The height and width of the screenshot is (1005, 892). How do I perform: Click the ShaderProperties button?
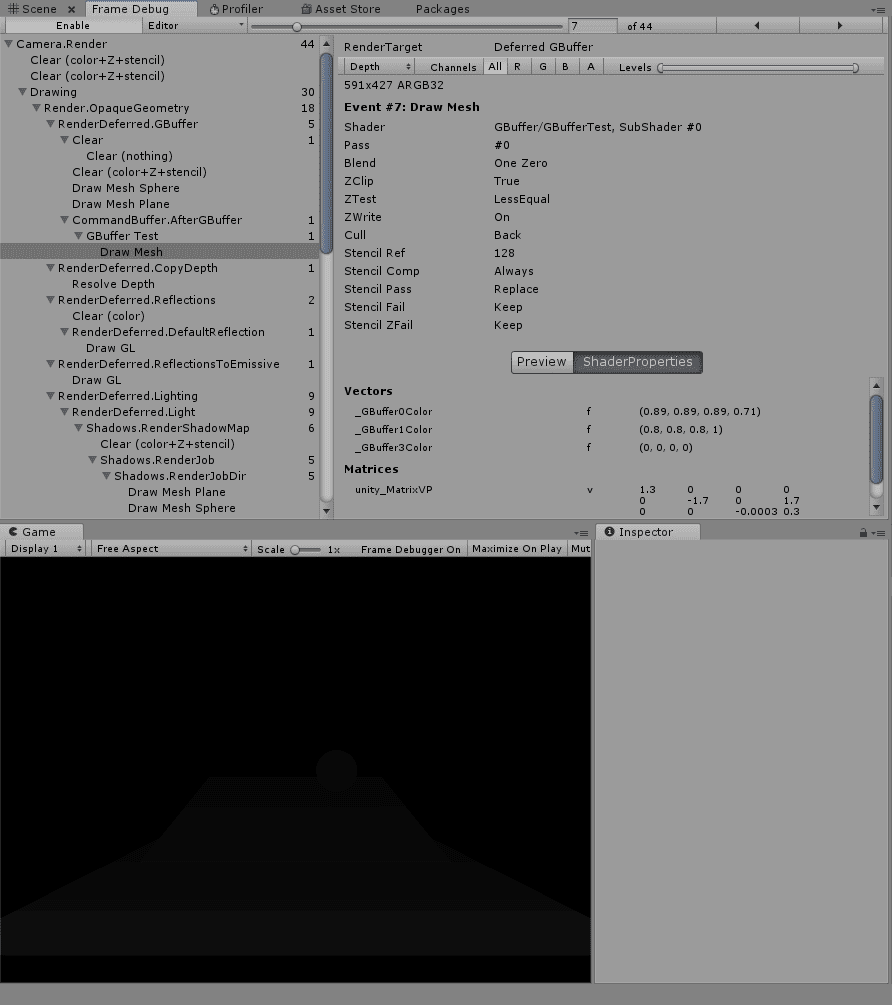click(638, 362)
